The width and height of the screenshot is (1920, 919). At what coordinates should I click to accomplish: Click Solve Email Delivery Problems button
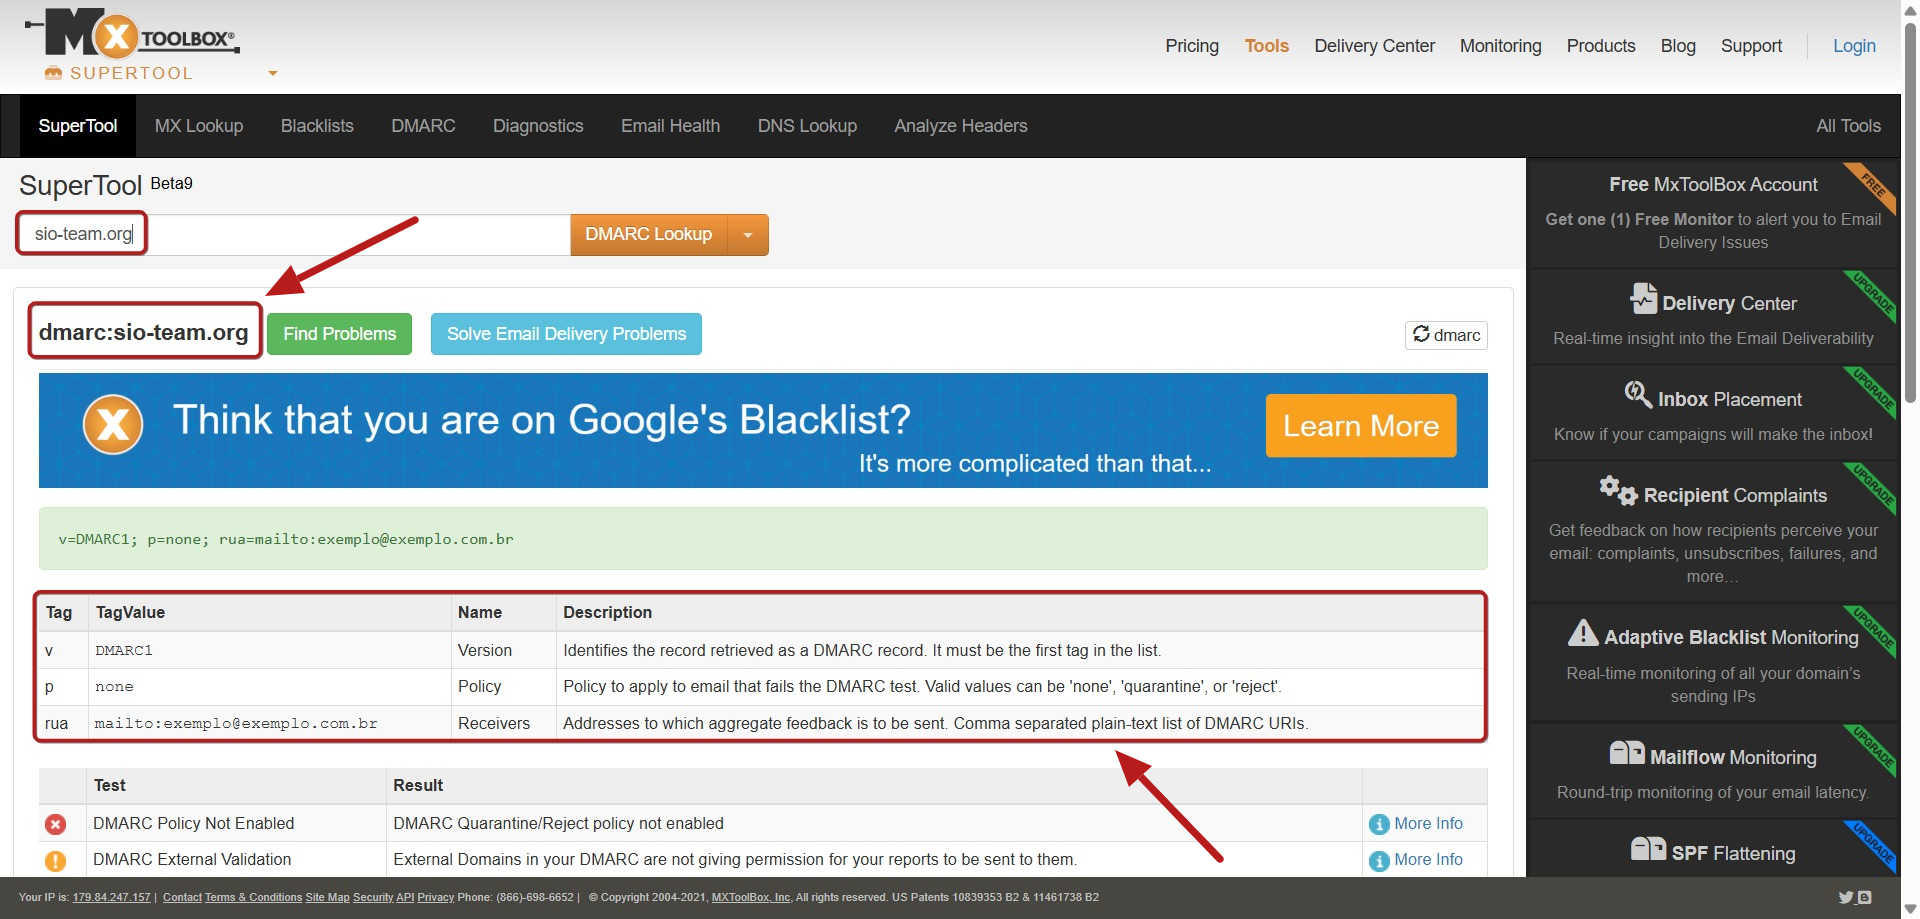566,334
